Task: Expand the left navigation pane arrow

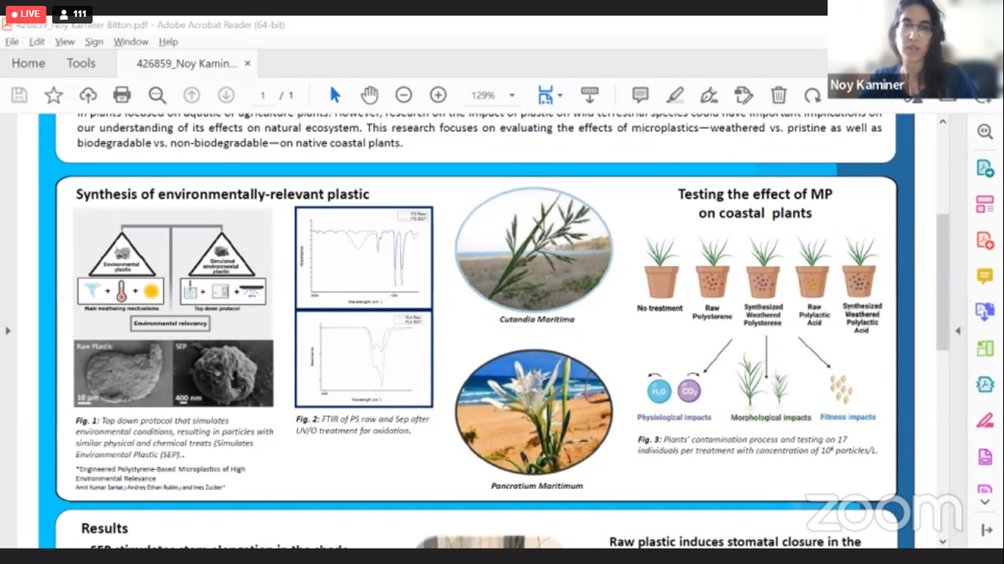Action: (x=8, y=331)
